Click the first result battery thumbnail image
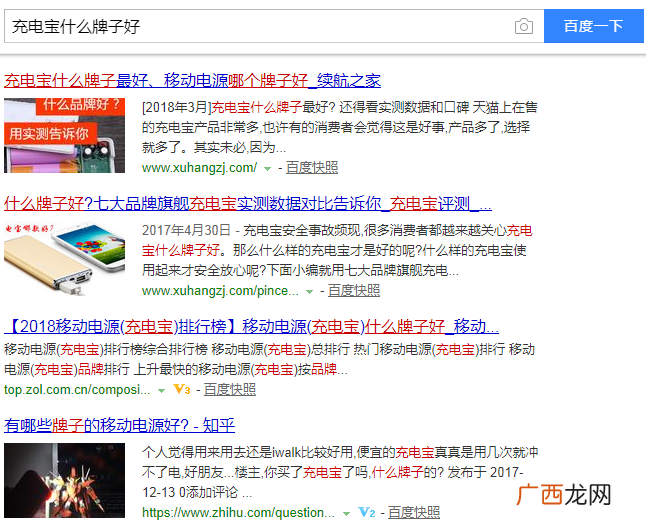This screenshot has height=523, width=646. pyautogui.click(x=64, y=135)
